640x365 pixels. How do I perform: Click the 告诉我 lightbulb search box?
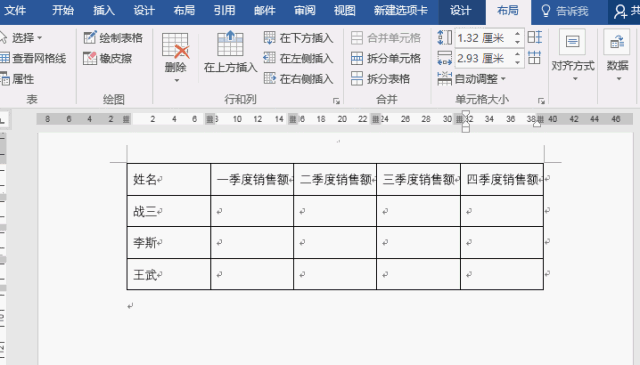pyautogui.click(x=565, y=11)
